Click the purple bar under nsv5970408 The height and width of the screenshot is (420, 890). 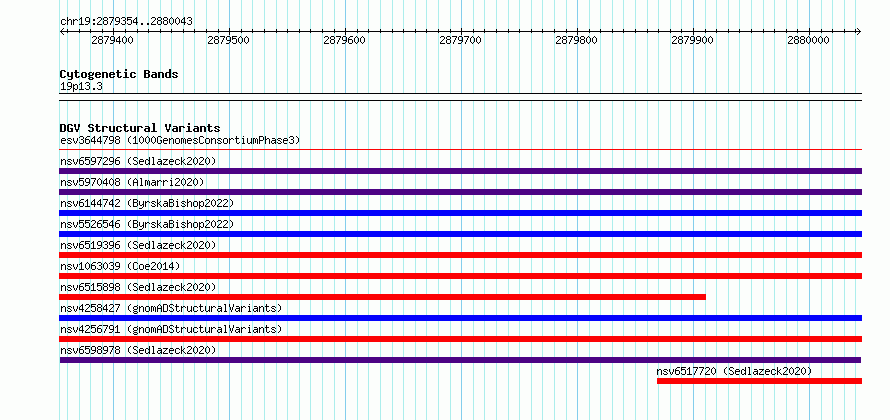[x=461, y=192]
